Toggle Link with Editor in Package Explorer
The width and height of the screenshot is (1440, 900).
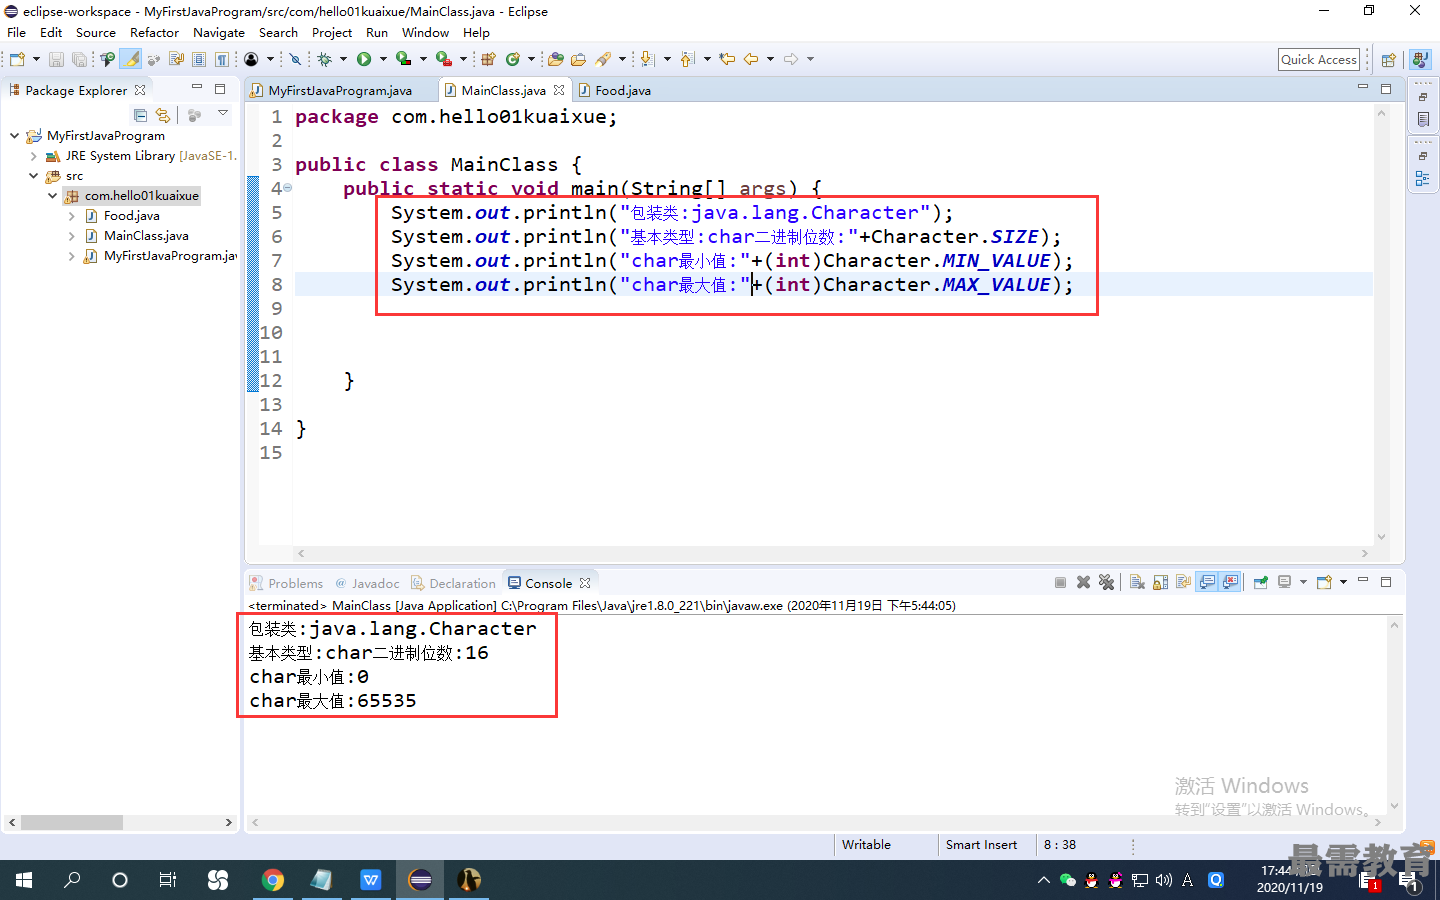coord(163,115)
